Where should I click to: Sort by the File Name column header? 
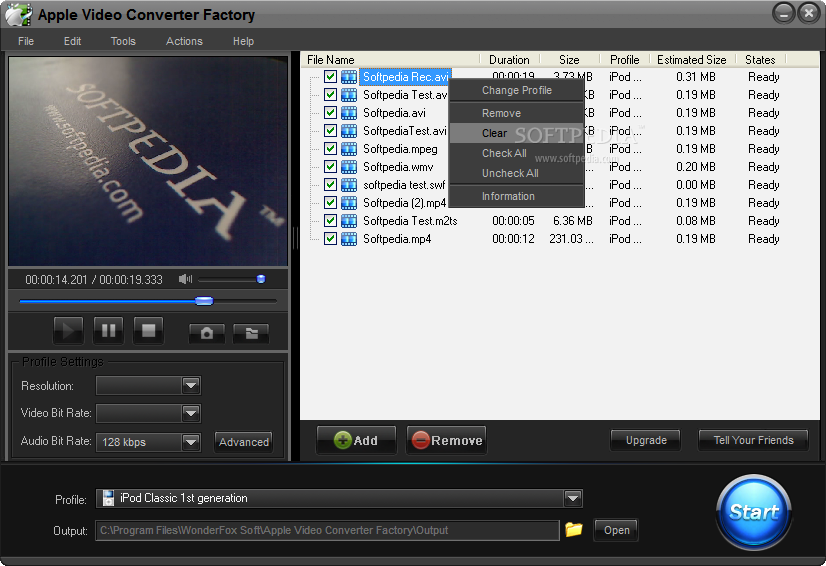[x=390, y=60]
